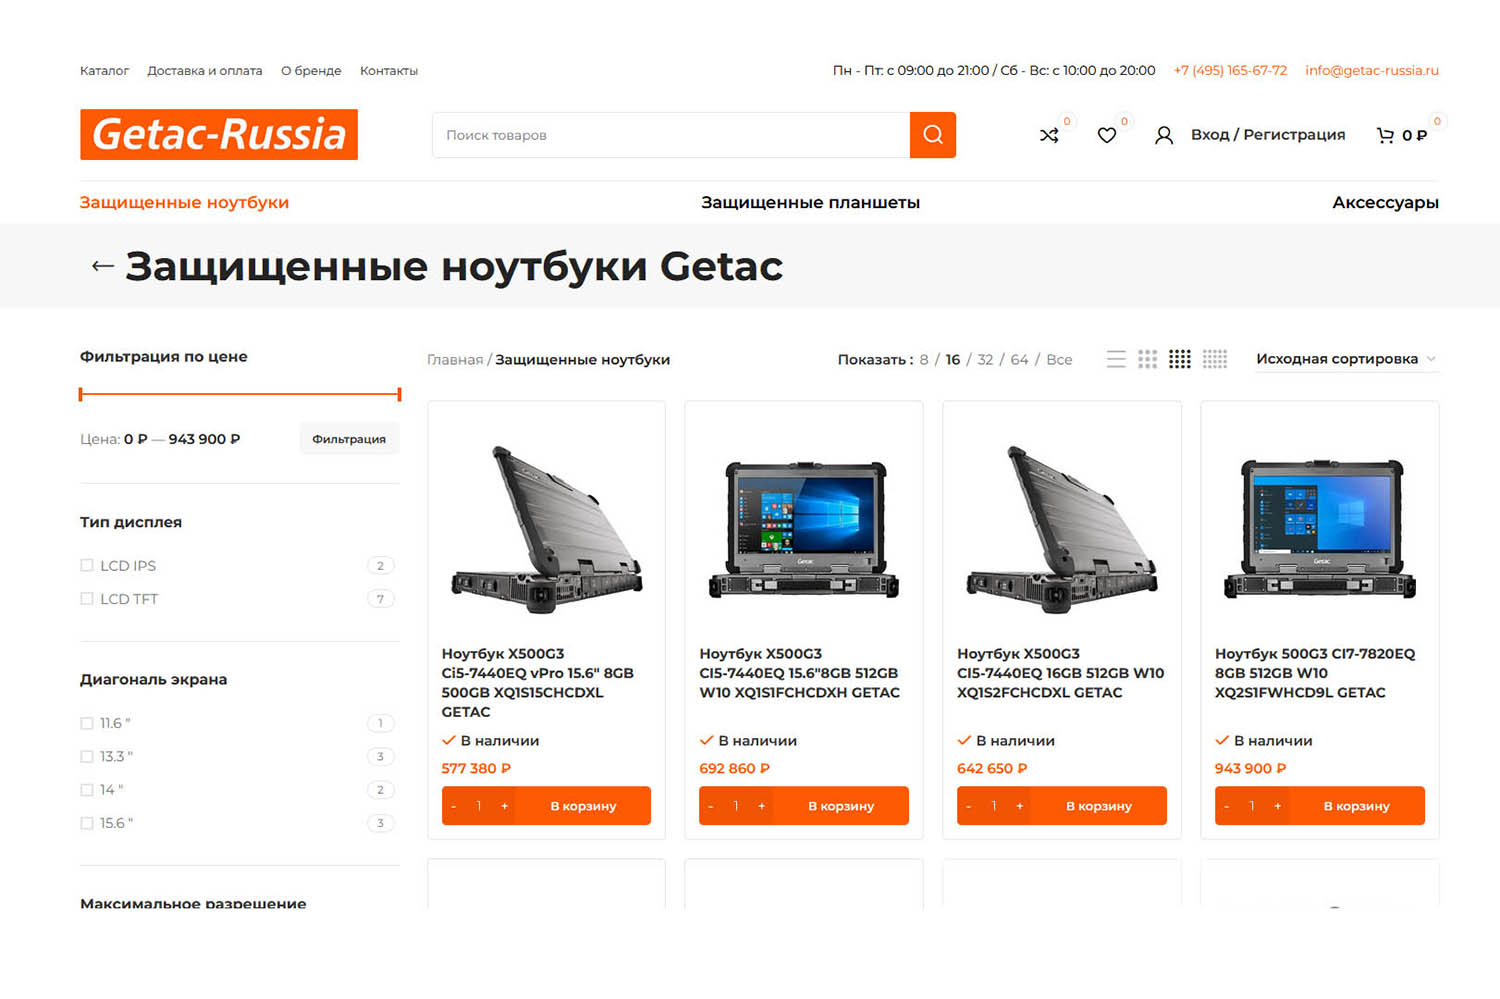Screen dimensions: 1500x999
Task: Select the five-column grid view icon
Action: tap(1215, 359)
